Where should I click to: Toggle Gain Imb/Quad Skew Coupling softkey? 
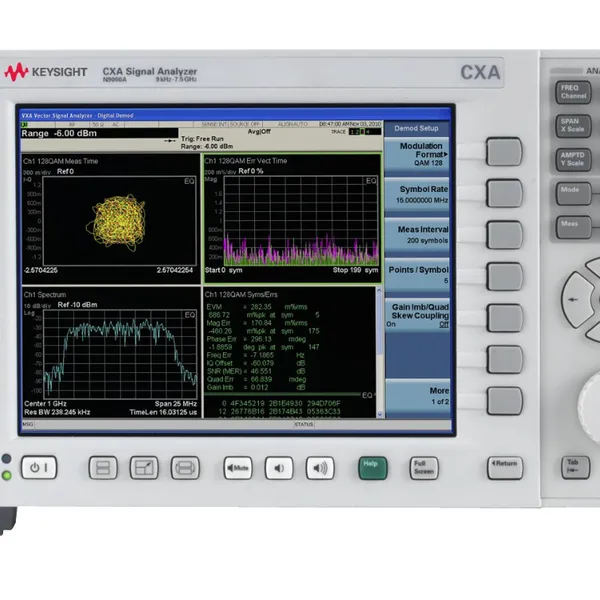[417, 315]
